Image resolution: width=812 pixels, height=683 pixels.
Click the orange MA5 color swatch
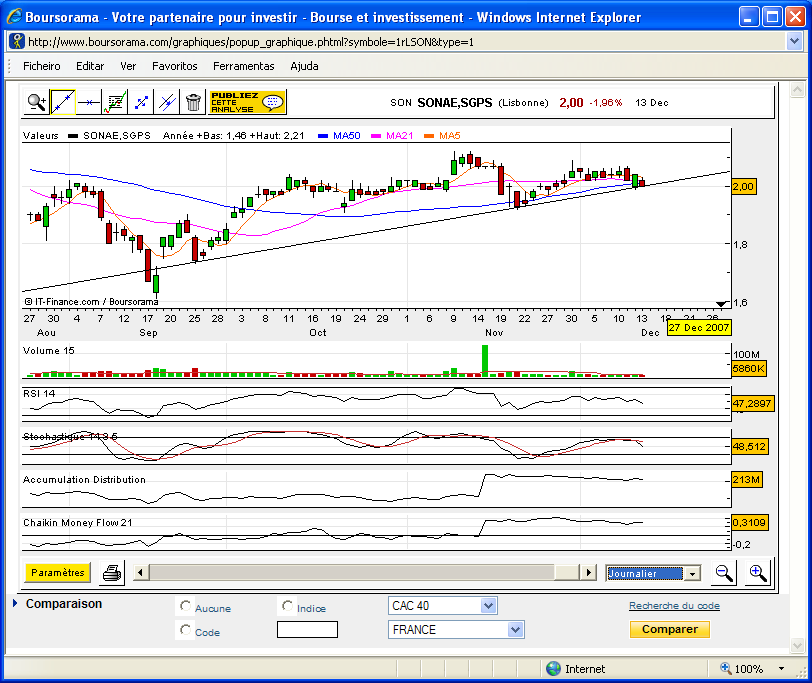pyautogui.click(x=429, y=136)
